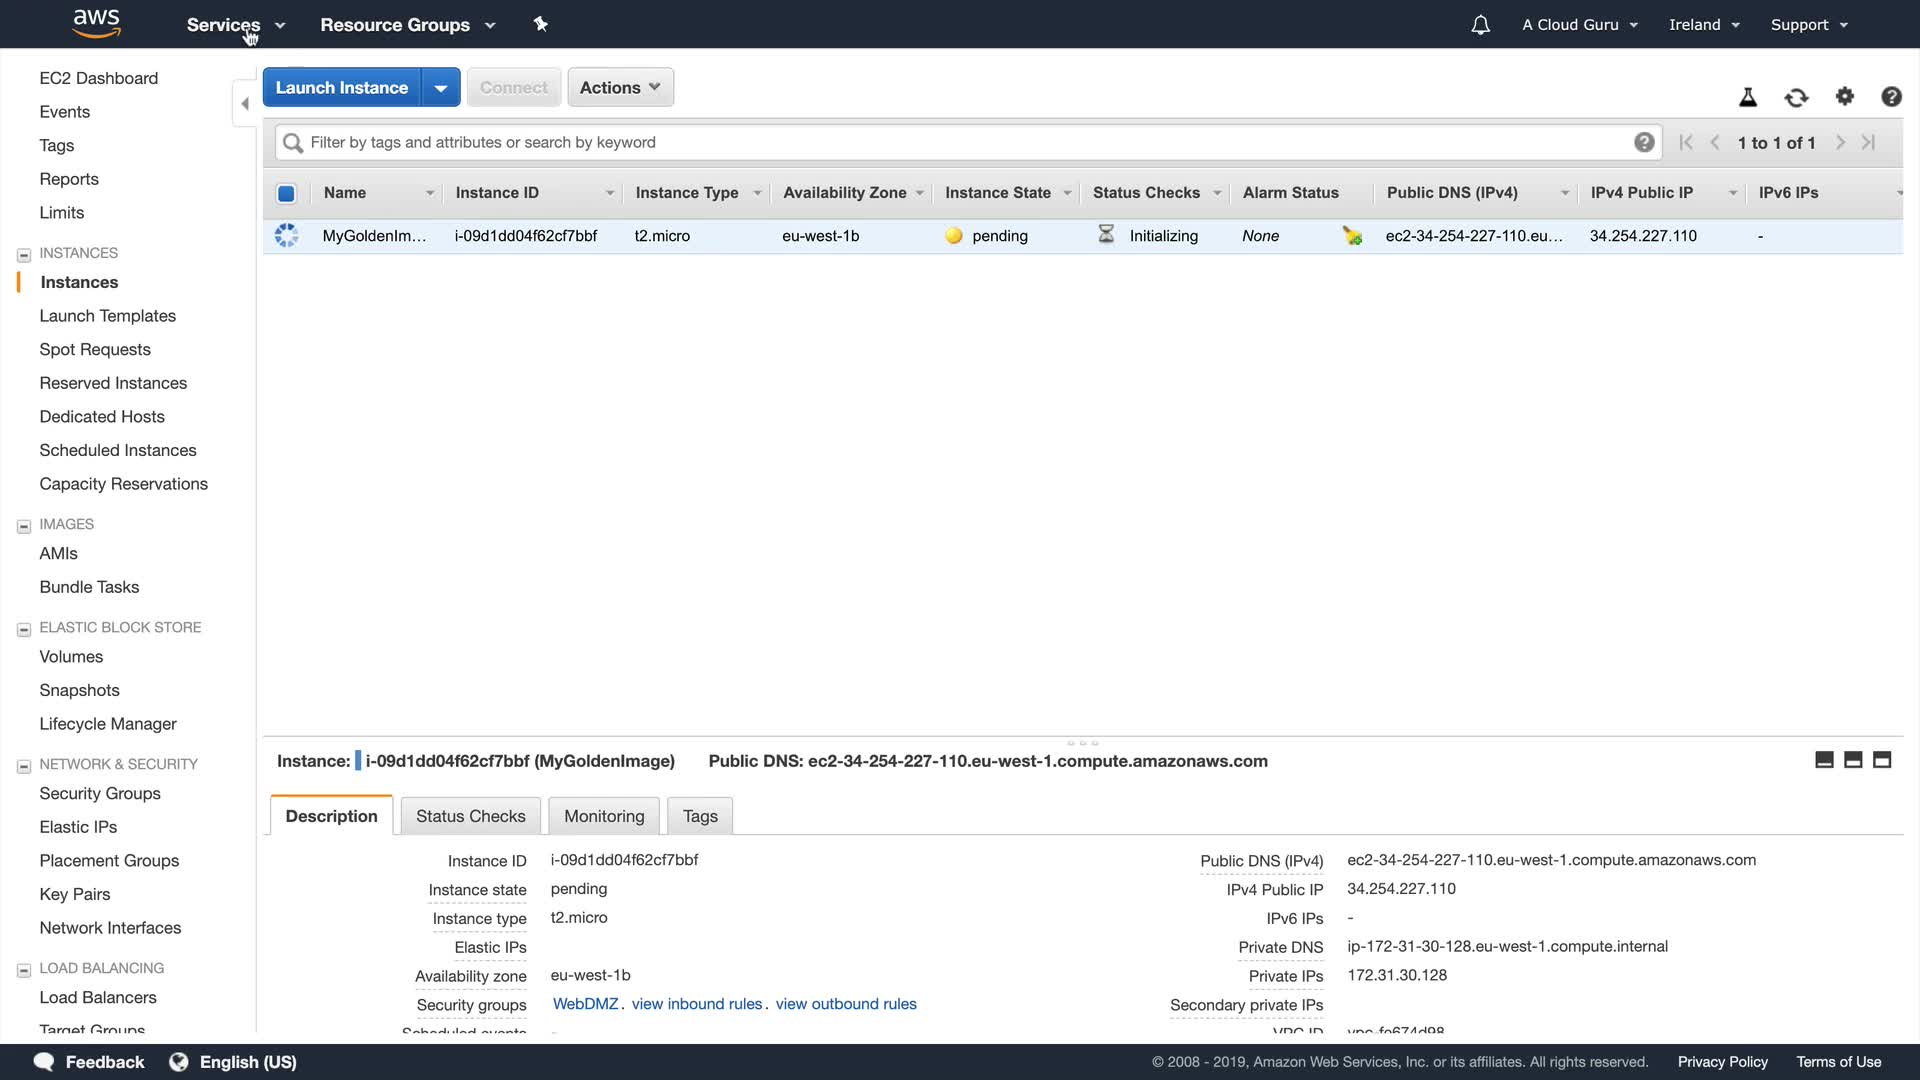
Task: Open Security Groups in sidebar
Action: pyautogui.click(x=100, y=793)
